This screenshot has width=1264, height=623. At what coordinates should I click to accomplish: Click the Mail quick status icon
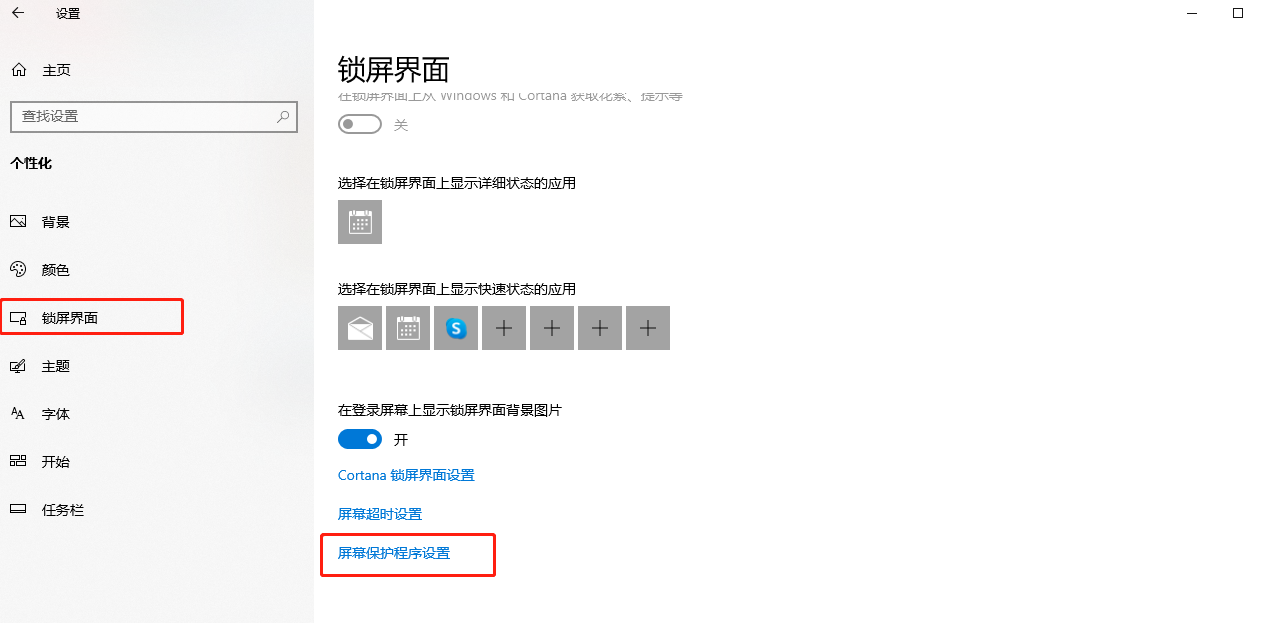point(360,328)
